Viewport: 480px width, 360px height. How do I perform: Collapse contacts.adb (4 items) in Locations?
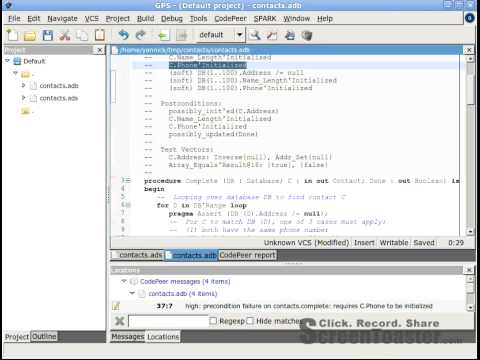tap(132, 293)
